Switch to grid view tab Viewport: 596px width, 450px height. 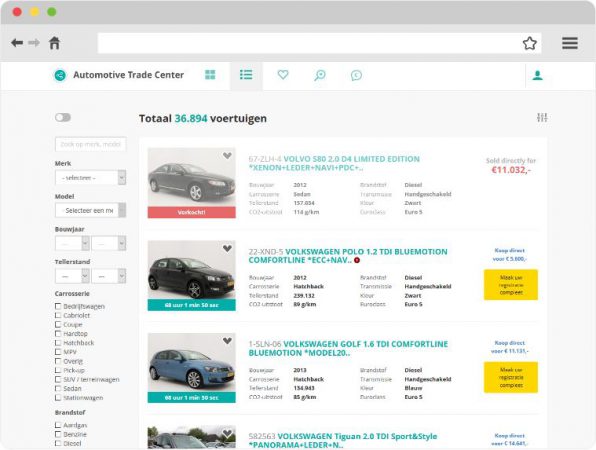[x=210, y=75]
